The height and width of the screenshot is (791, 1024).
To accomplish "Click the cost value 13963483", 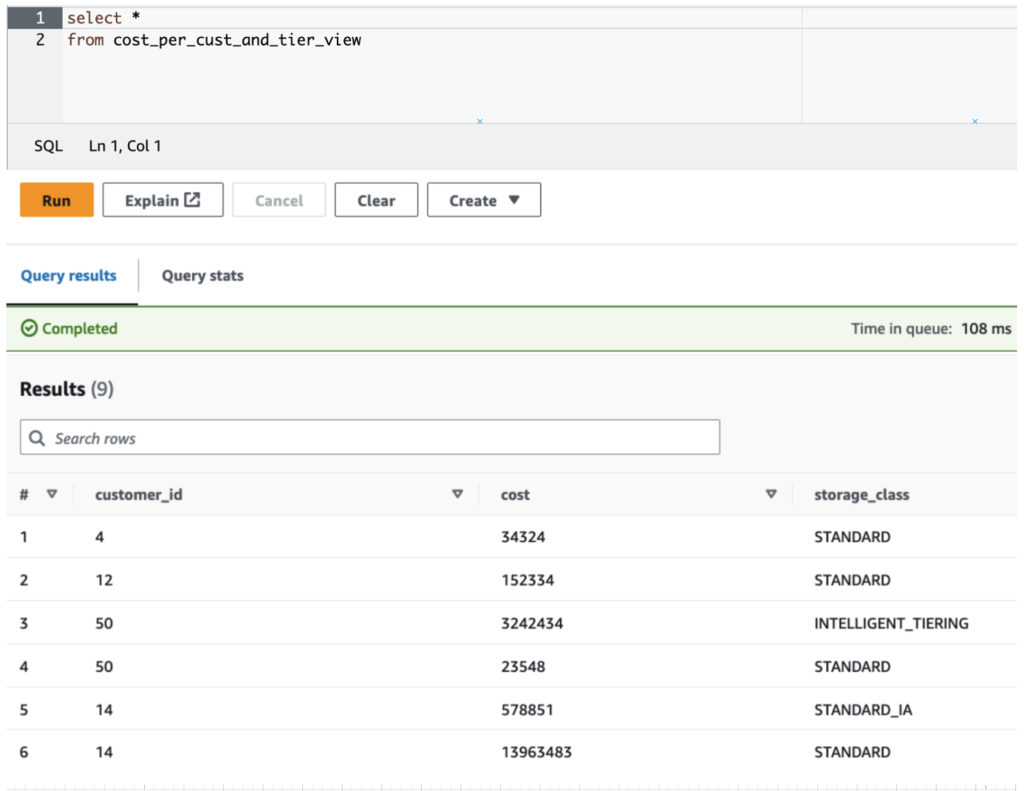I will 536,752.
